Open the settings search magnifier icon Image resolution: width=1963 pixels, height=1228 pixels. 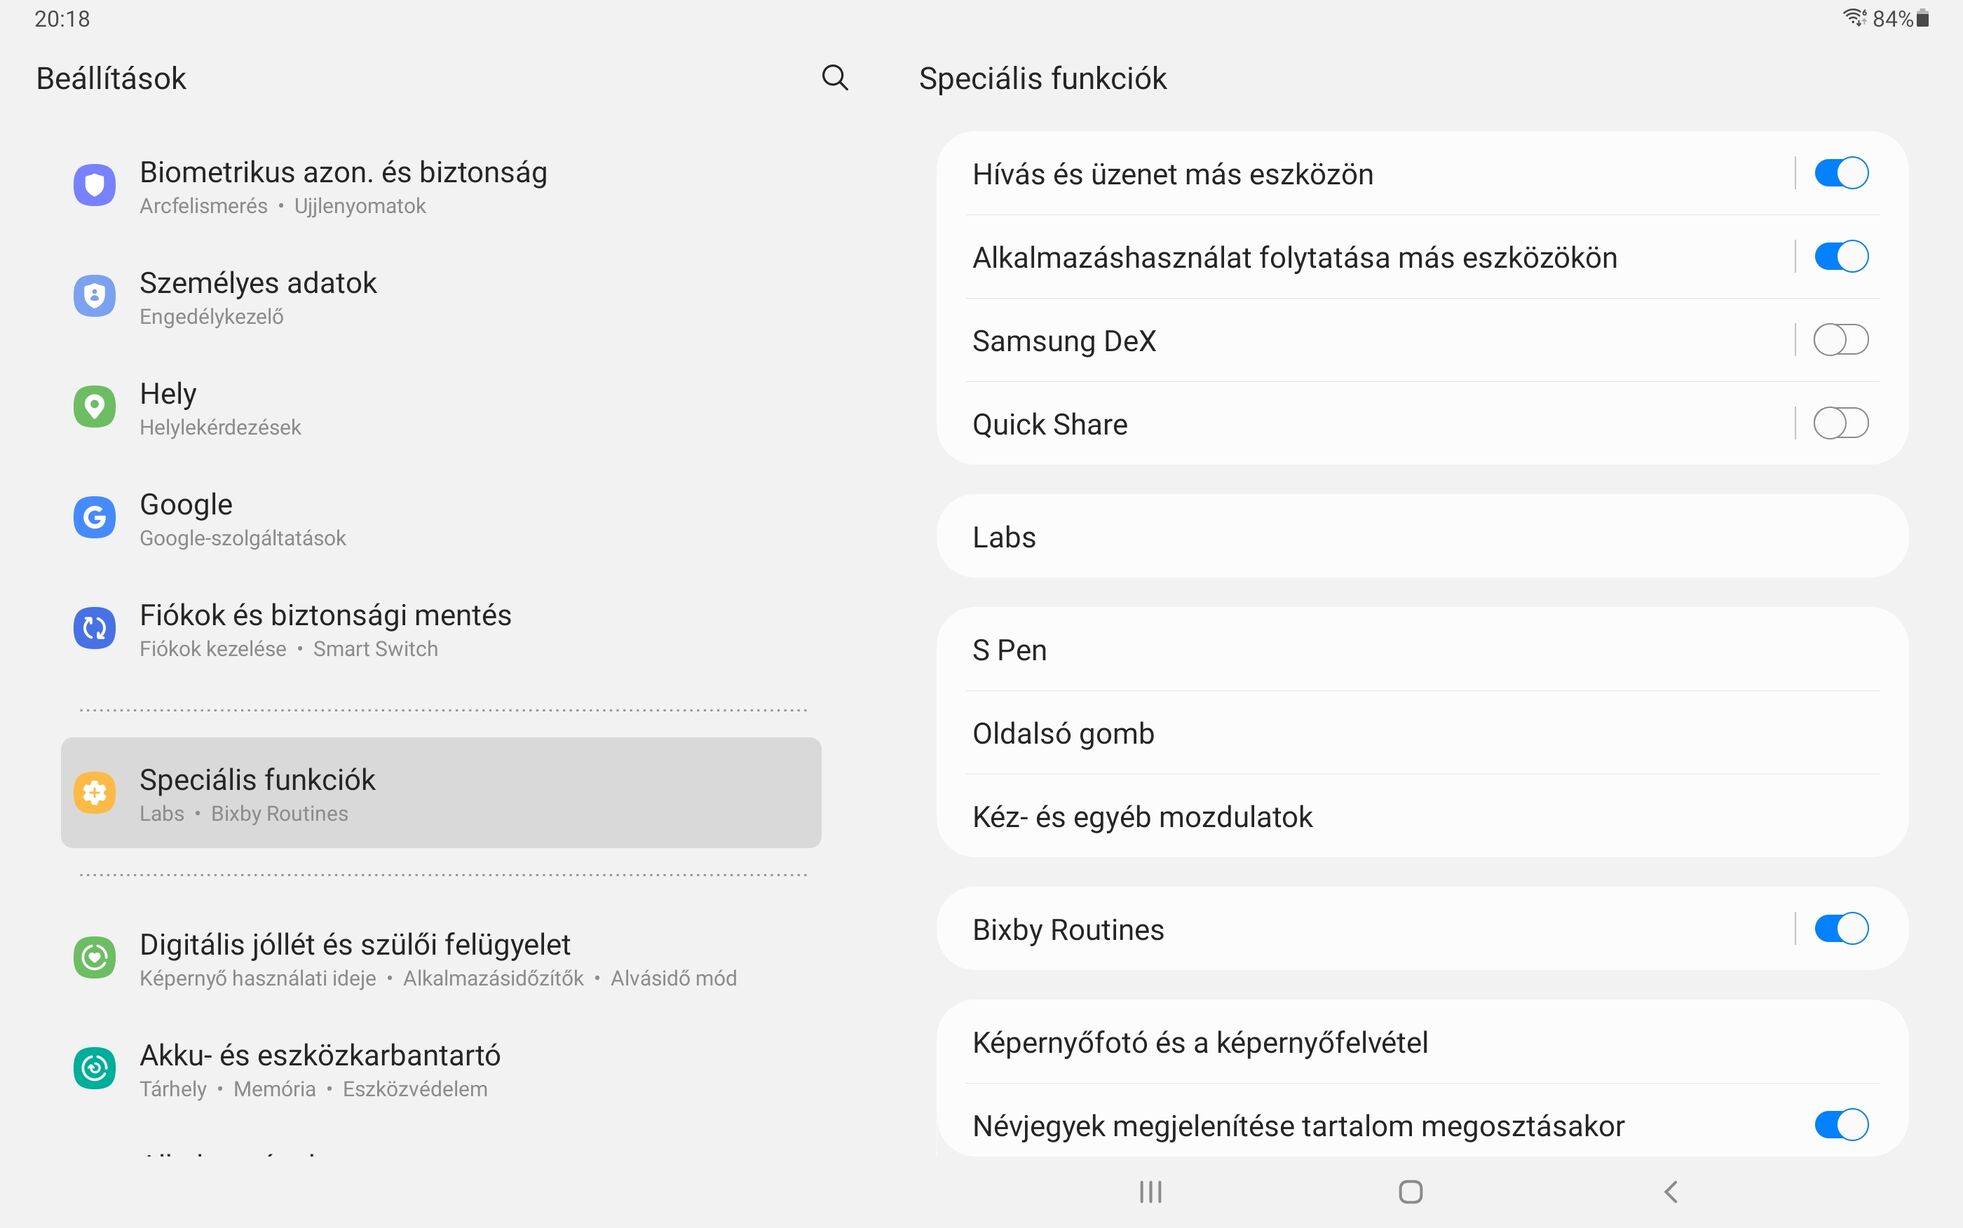[835, 78]
